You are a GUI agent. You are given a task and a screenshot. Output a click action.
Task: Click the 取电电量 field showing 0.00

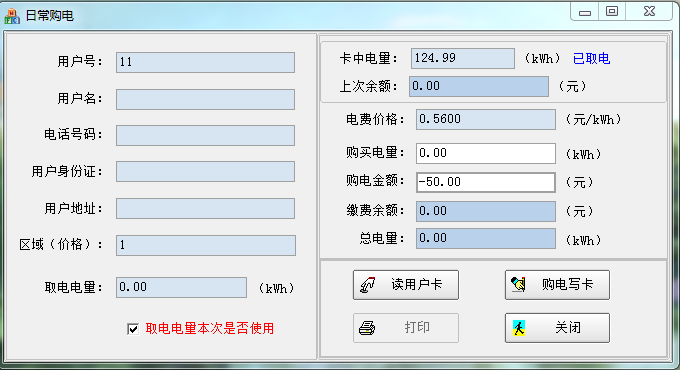point(181,288)
